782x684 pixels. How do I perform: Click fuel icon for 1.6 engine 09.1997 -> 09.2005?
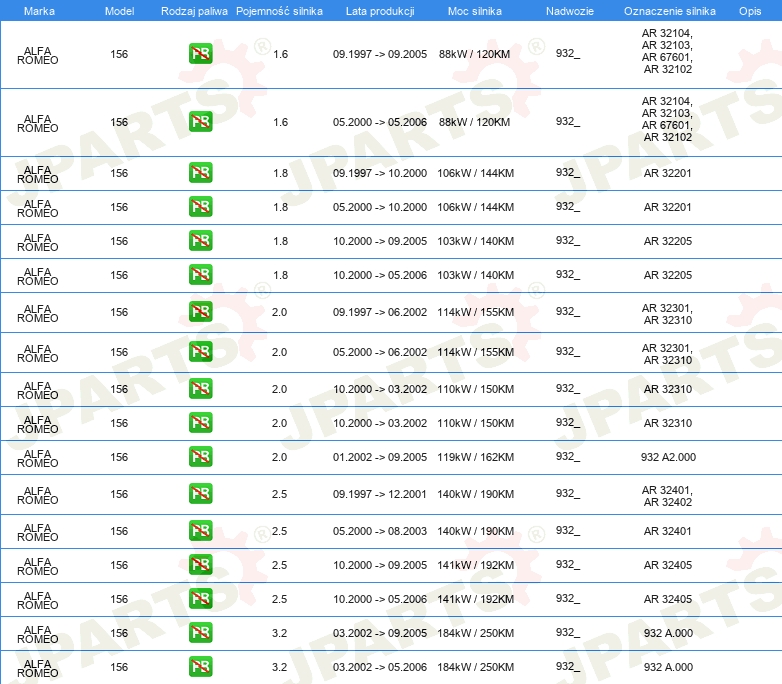coord(200,54)
